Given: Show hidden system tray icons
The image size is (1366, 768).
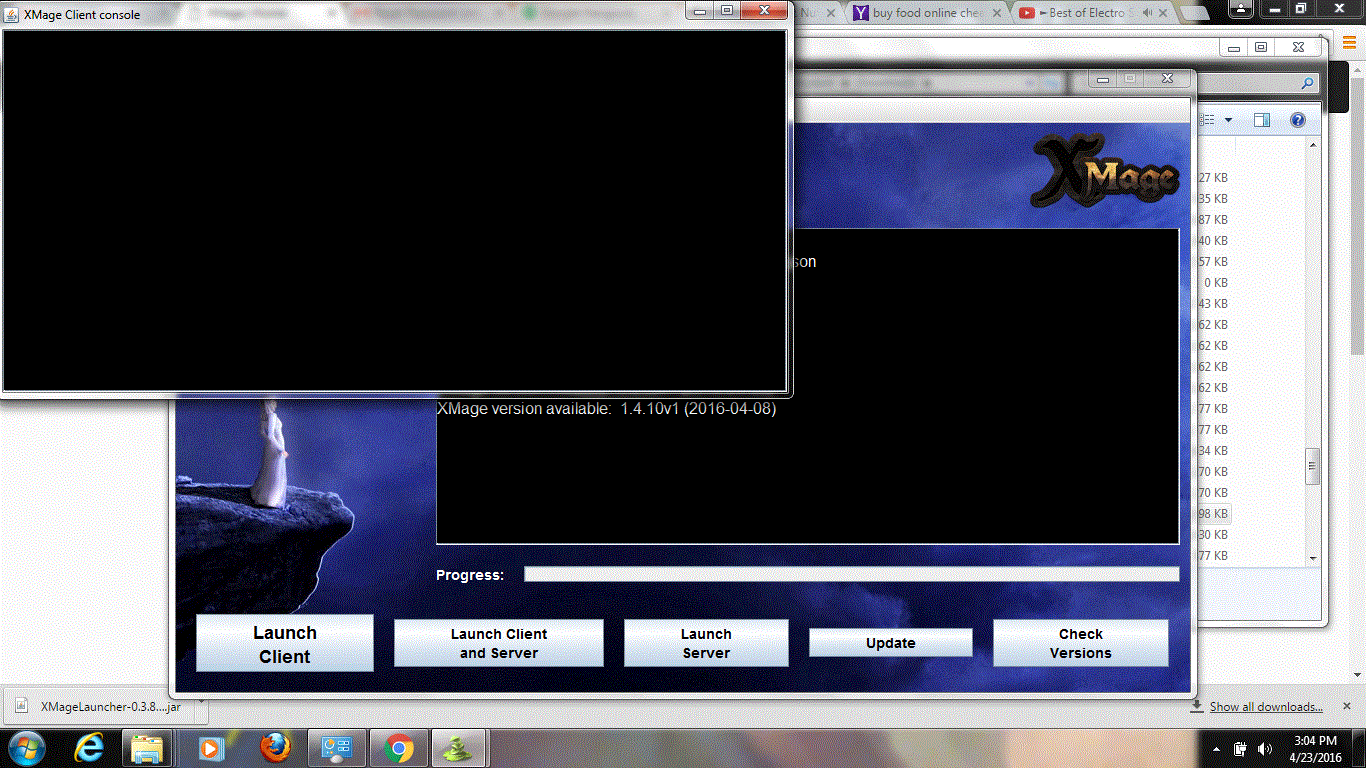Looking at the screenshot, I should (x=1217, y=748).
